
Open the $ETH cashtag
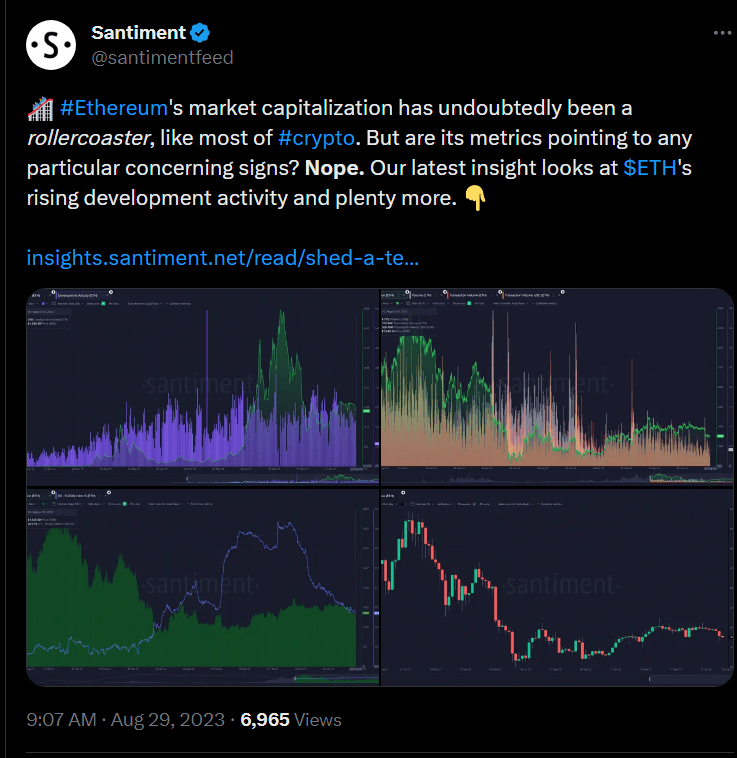(x=650, y=168)
